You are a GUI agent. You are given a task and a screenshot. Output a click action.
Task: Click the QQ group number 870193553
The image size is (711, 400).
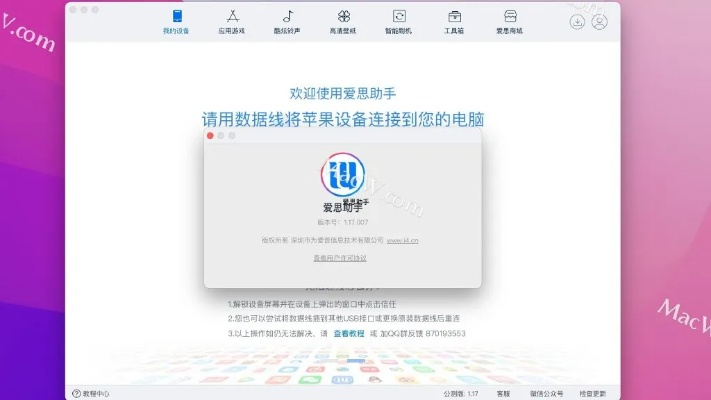(446, 333)
